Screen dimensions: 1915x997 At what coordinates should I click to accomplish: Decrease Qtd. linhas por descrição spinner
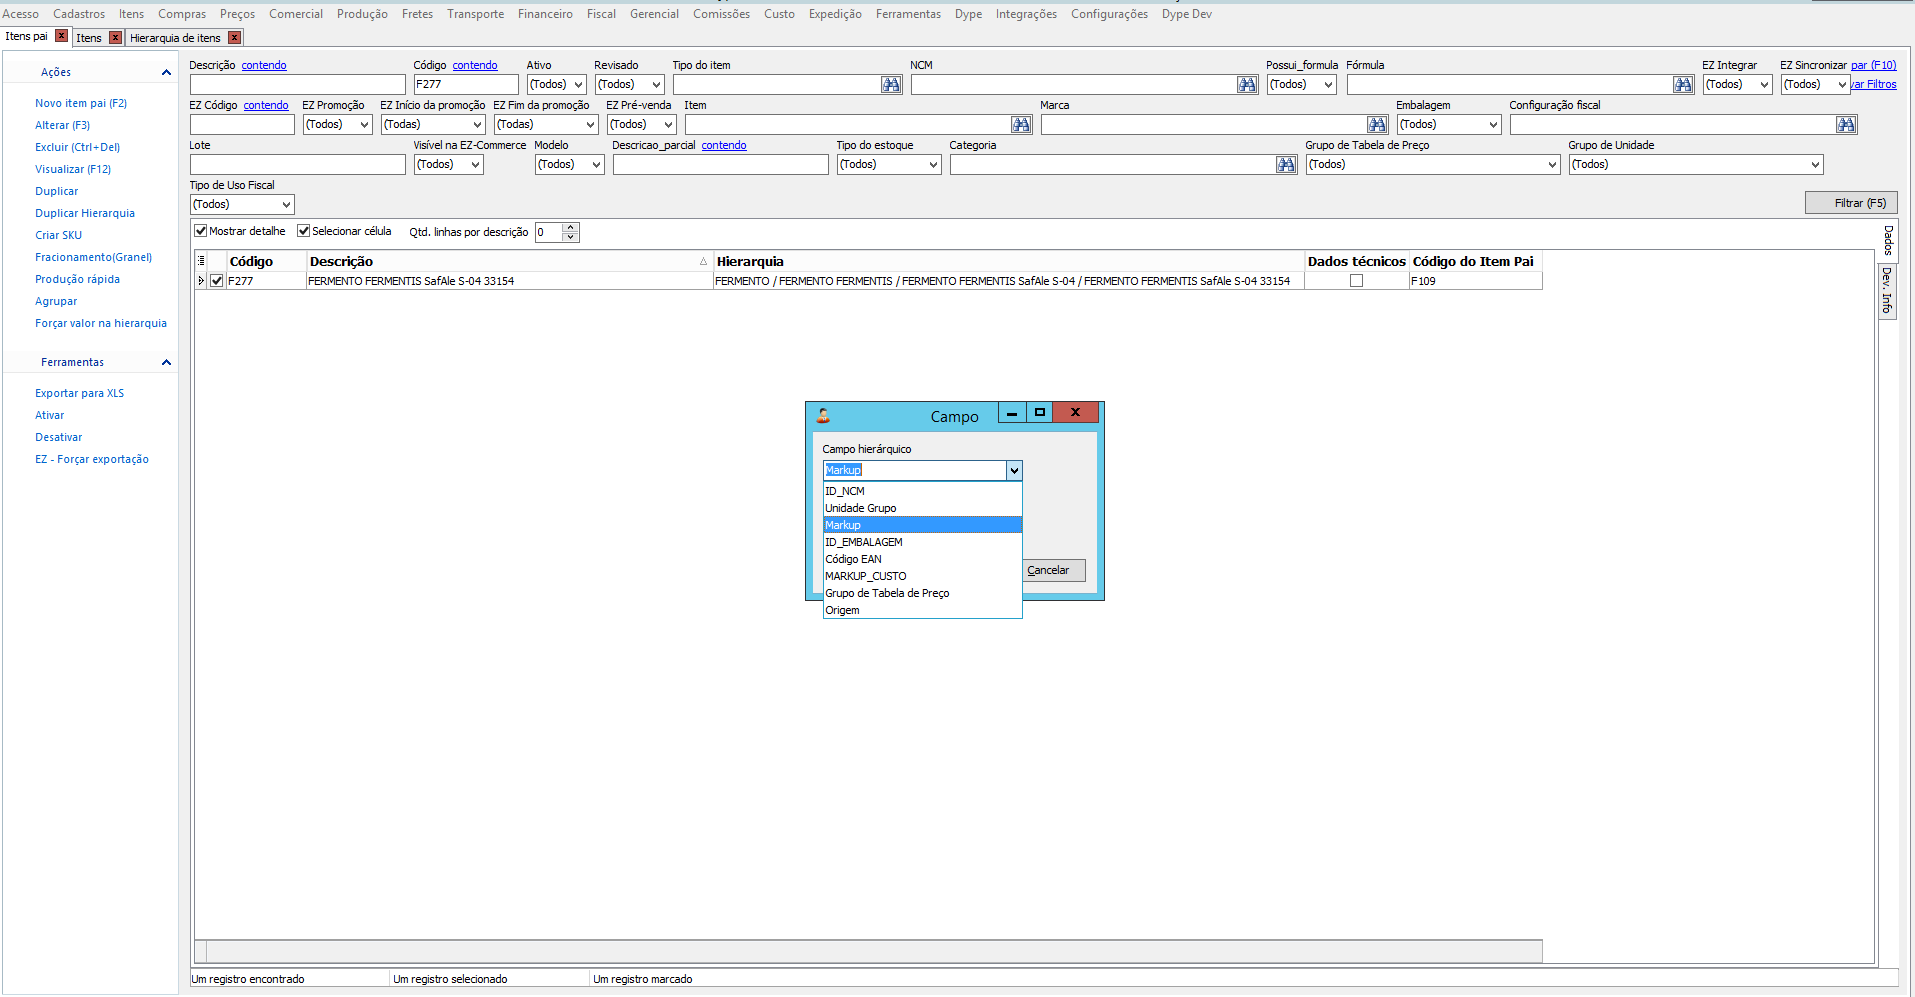570,237
